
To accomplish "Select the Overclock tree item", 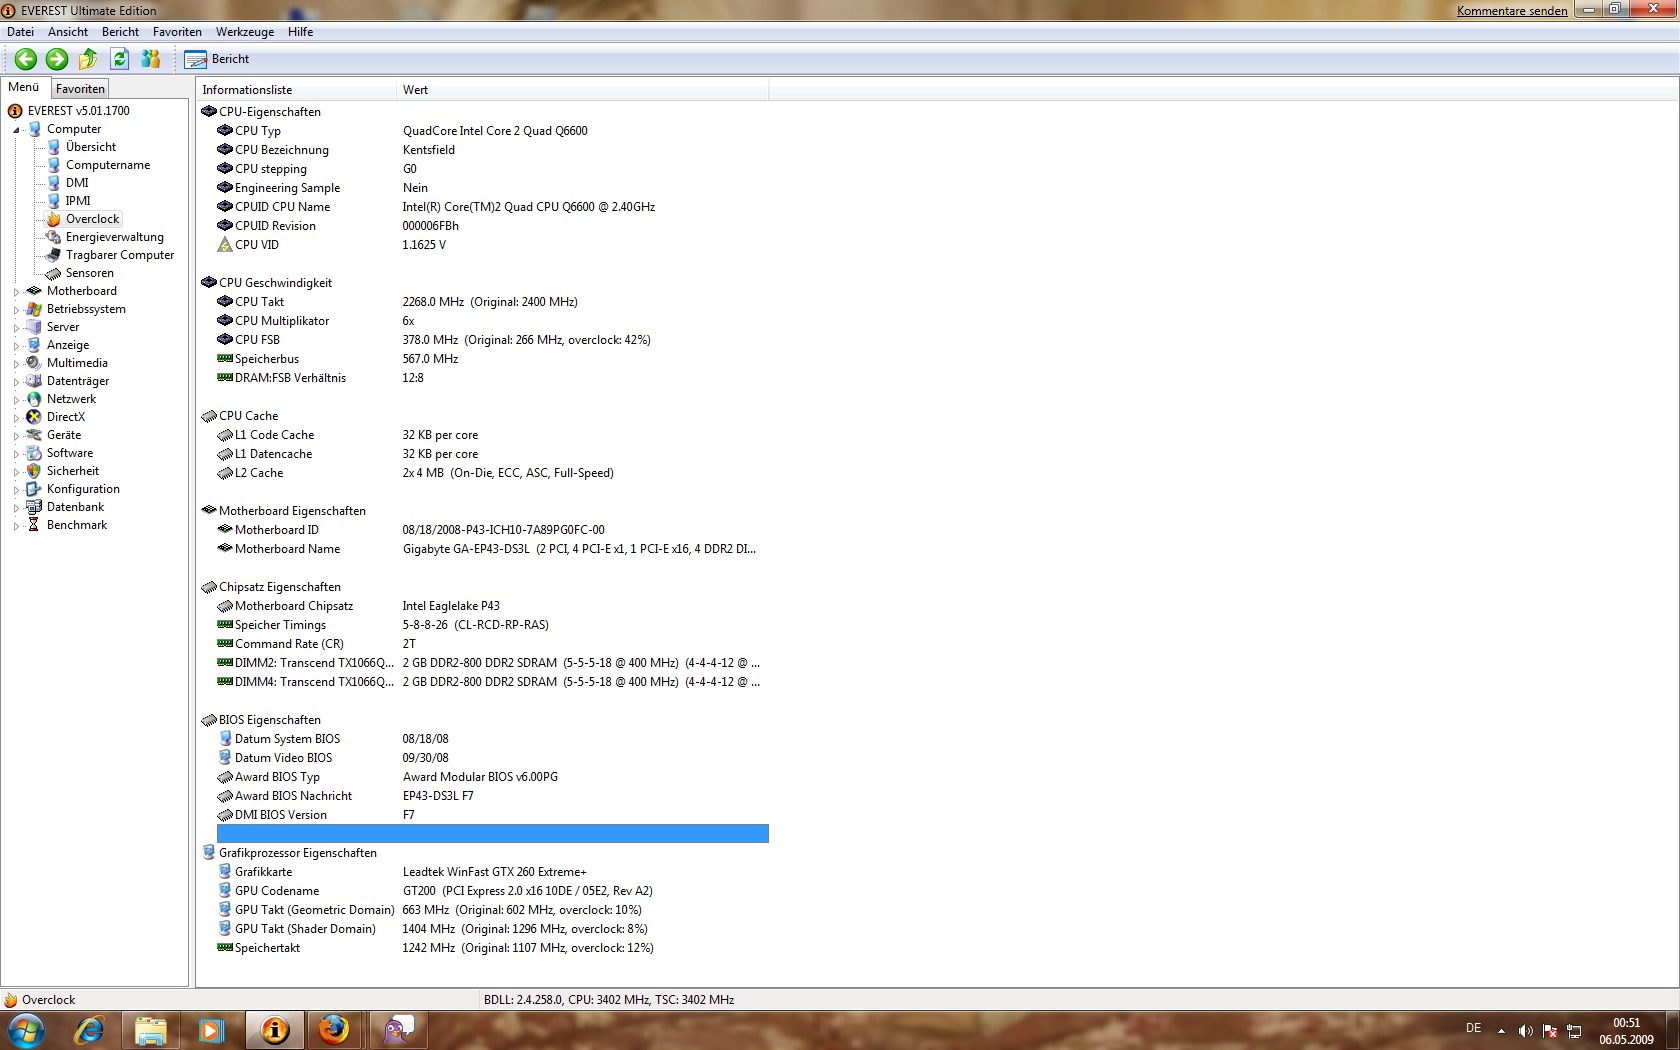I will click(x=92, y=219).
